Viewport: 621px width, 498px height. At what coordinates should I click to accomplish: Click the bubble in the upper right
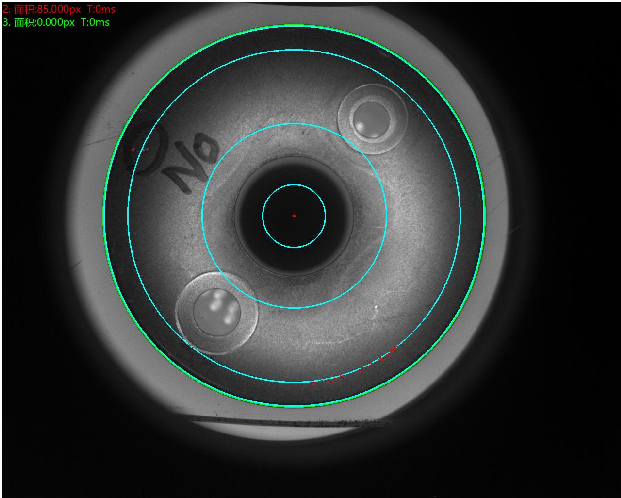pos(372,119)
